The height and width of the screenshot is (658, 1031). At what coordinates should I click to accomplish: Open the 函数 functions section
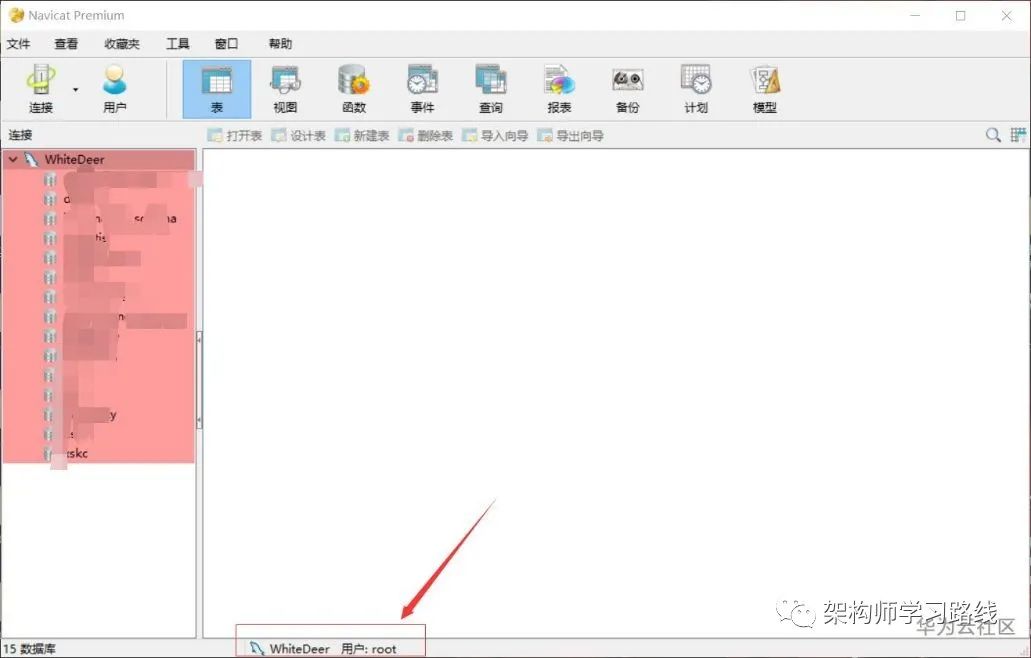(x=354, y=89)
